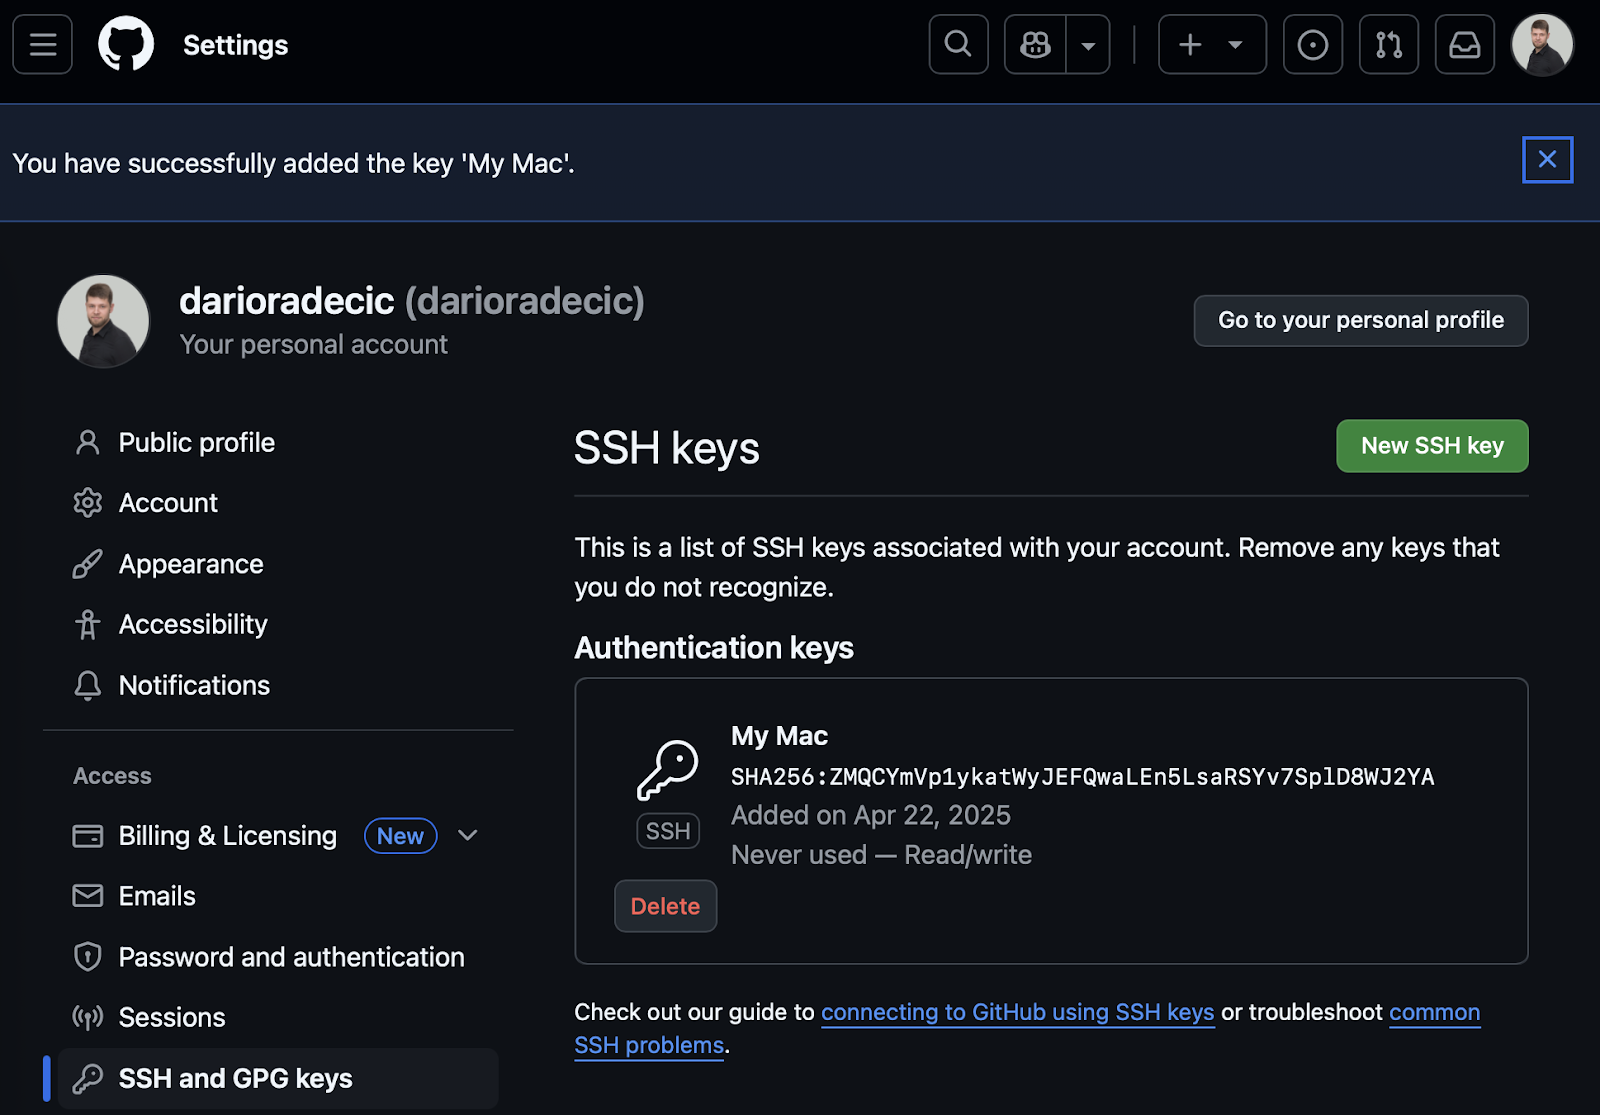1600x1115 pixels.
Task: Click the person icon beside Public profile
Action: [88, 442]
